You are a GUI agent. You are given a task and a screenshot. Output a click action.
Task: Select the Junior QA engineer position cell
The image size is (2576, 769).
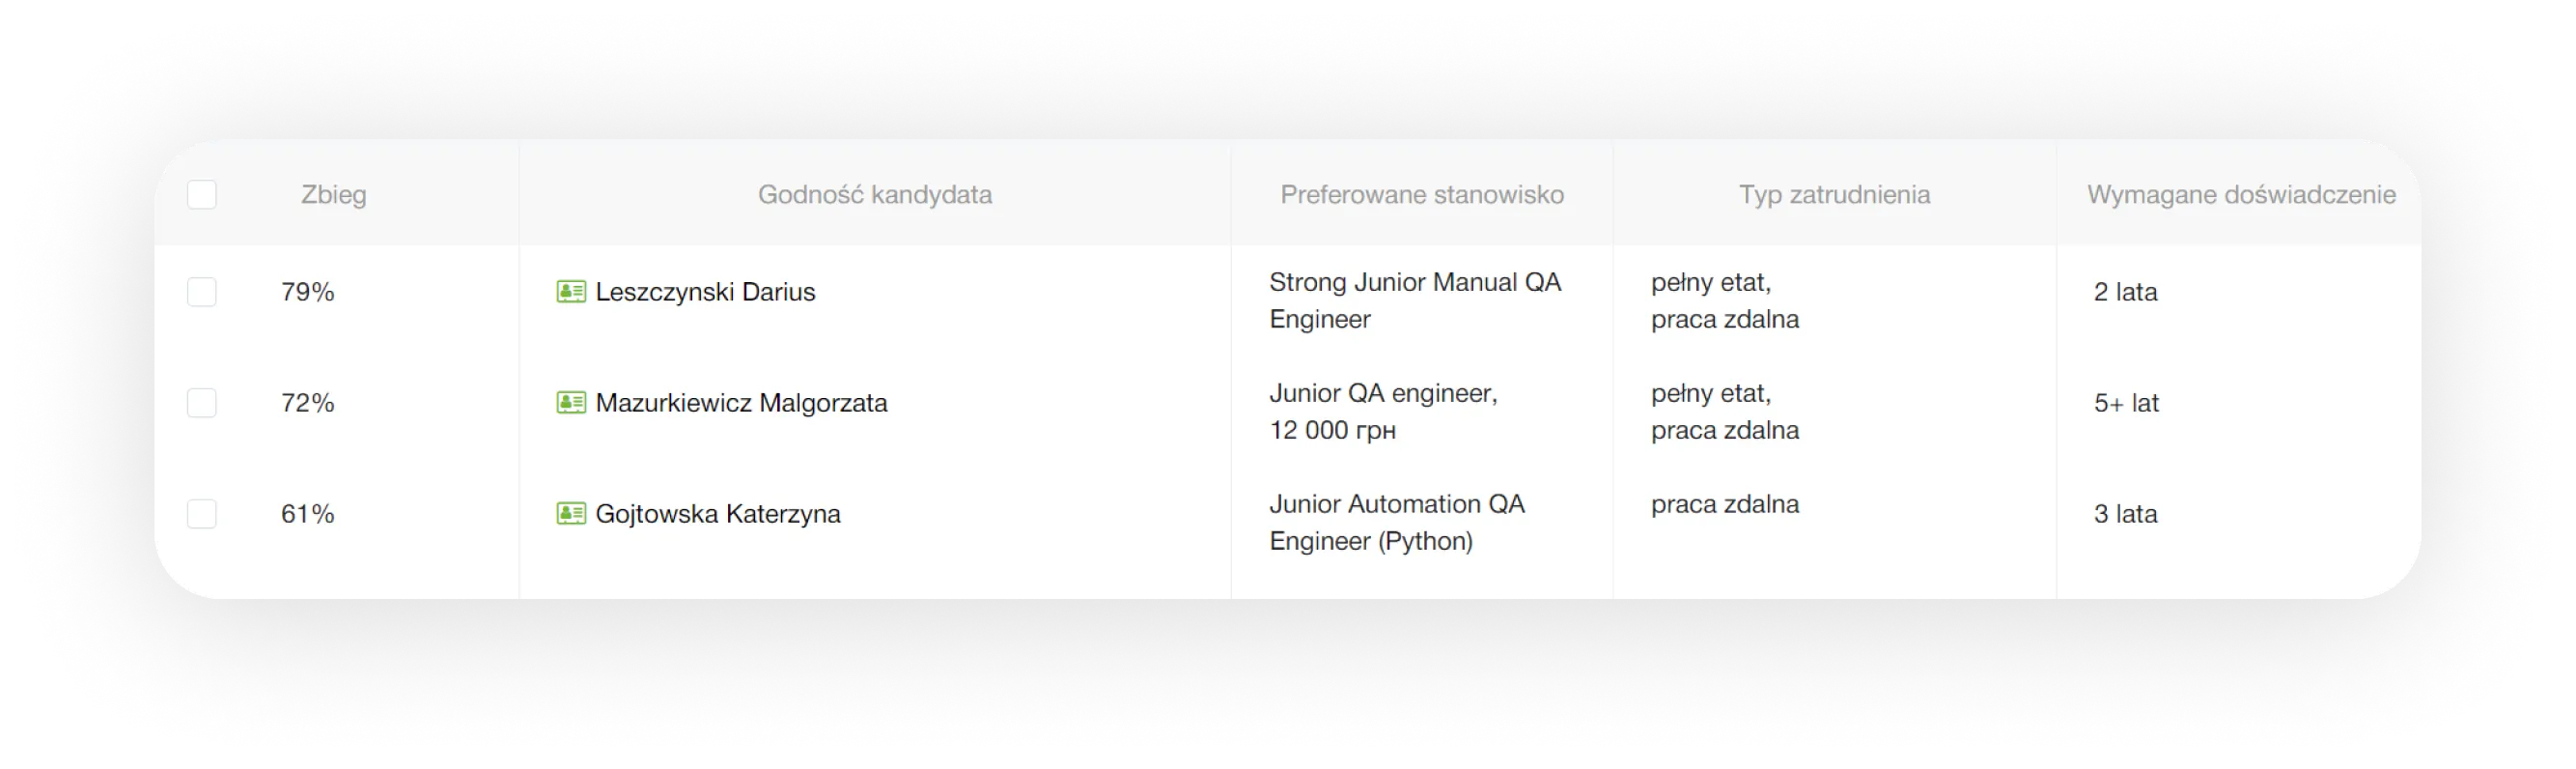(1383, 394)
